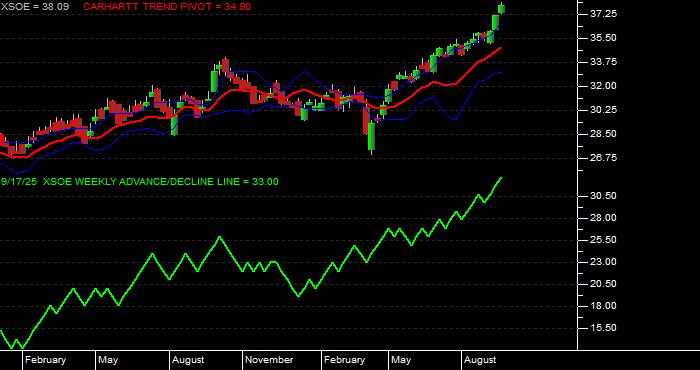Click the 20.50 advance/decline axis value

603,284
